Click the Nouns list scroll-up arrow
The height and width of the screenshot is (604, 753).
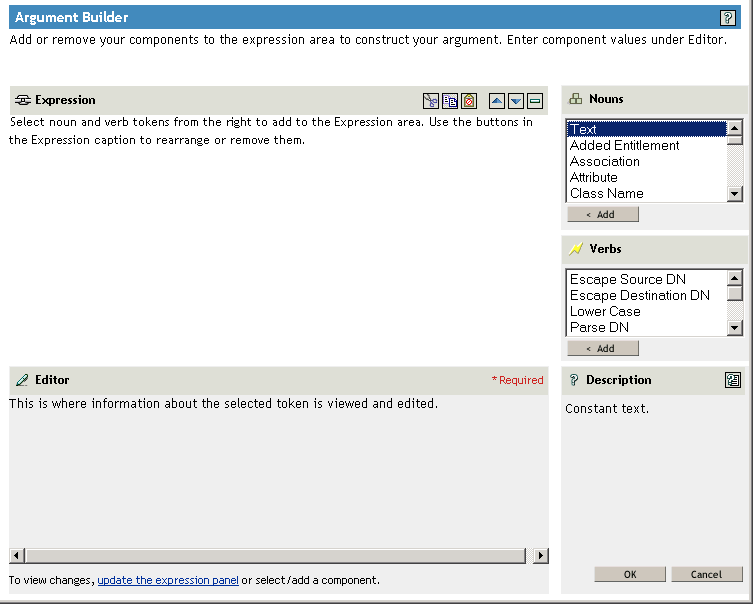point(734,128)
